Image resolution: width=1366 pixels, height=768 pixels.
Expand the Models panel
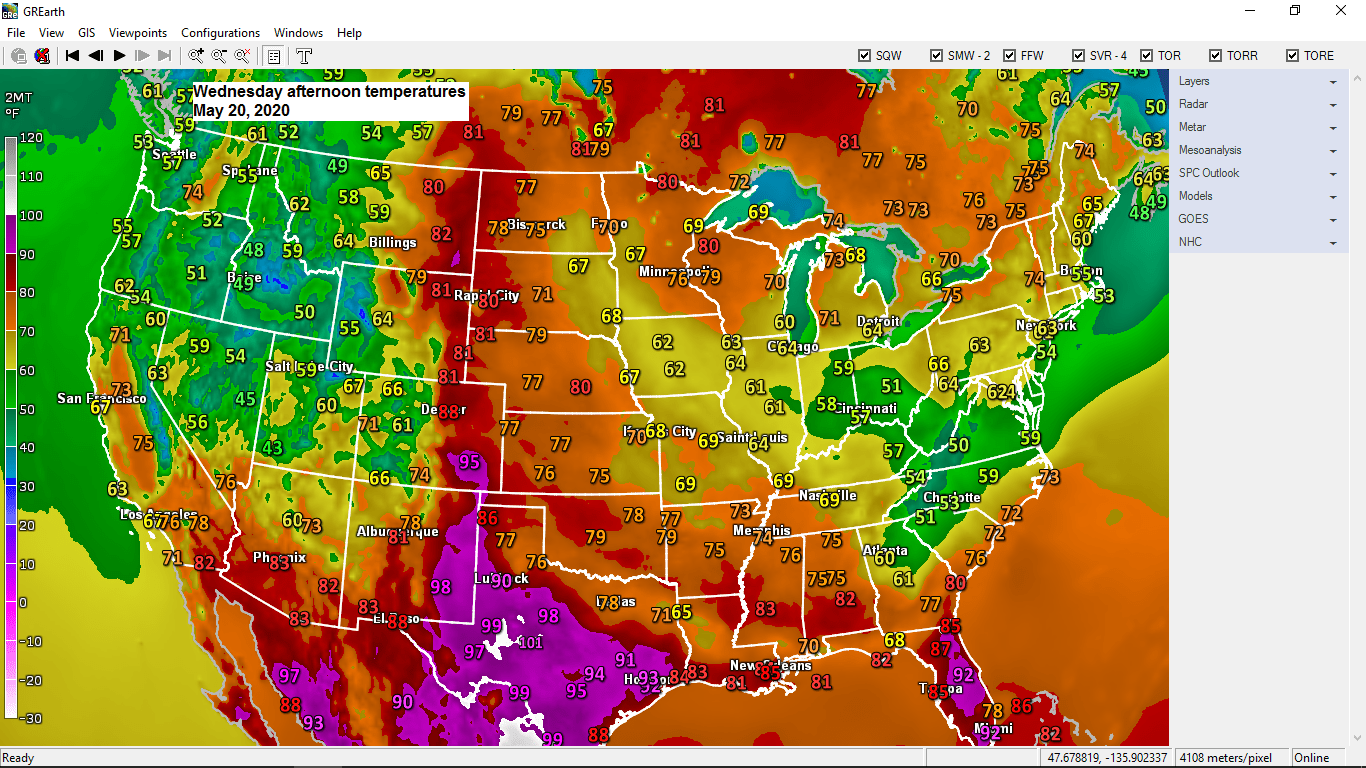click(1258, 196)
